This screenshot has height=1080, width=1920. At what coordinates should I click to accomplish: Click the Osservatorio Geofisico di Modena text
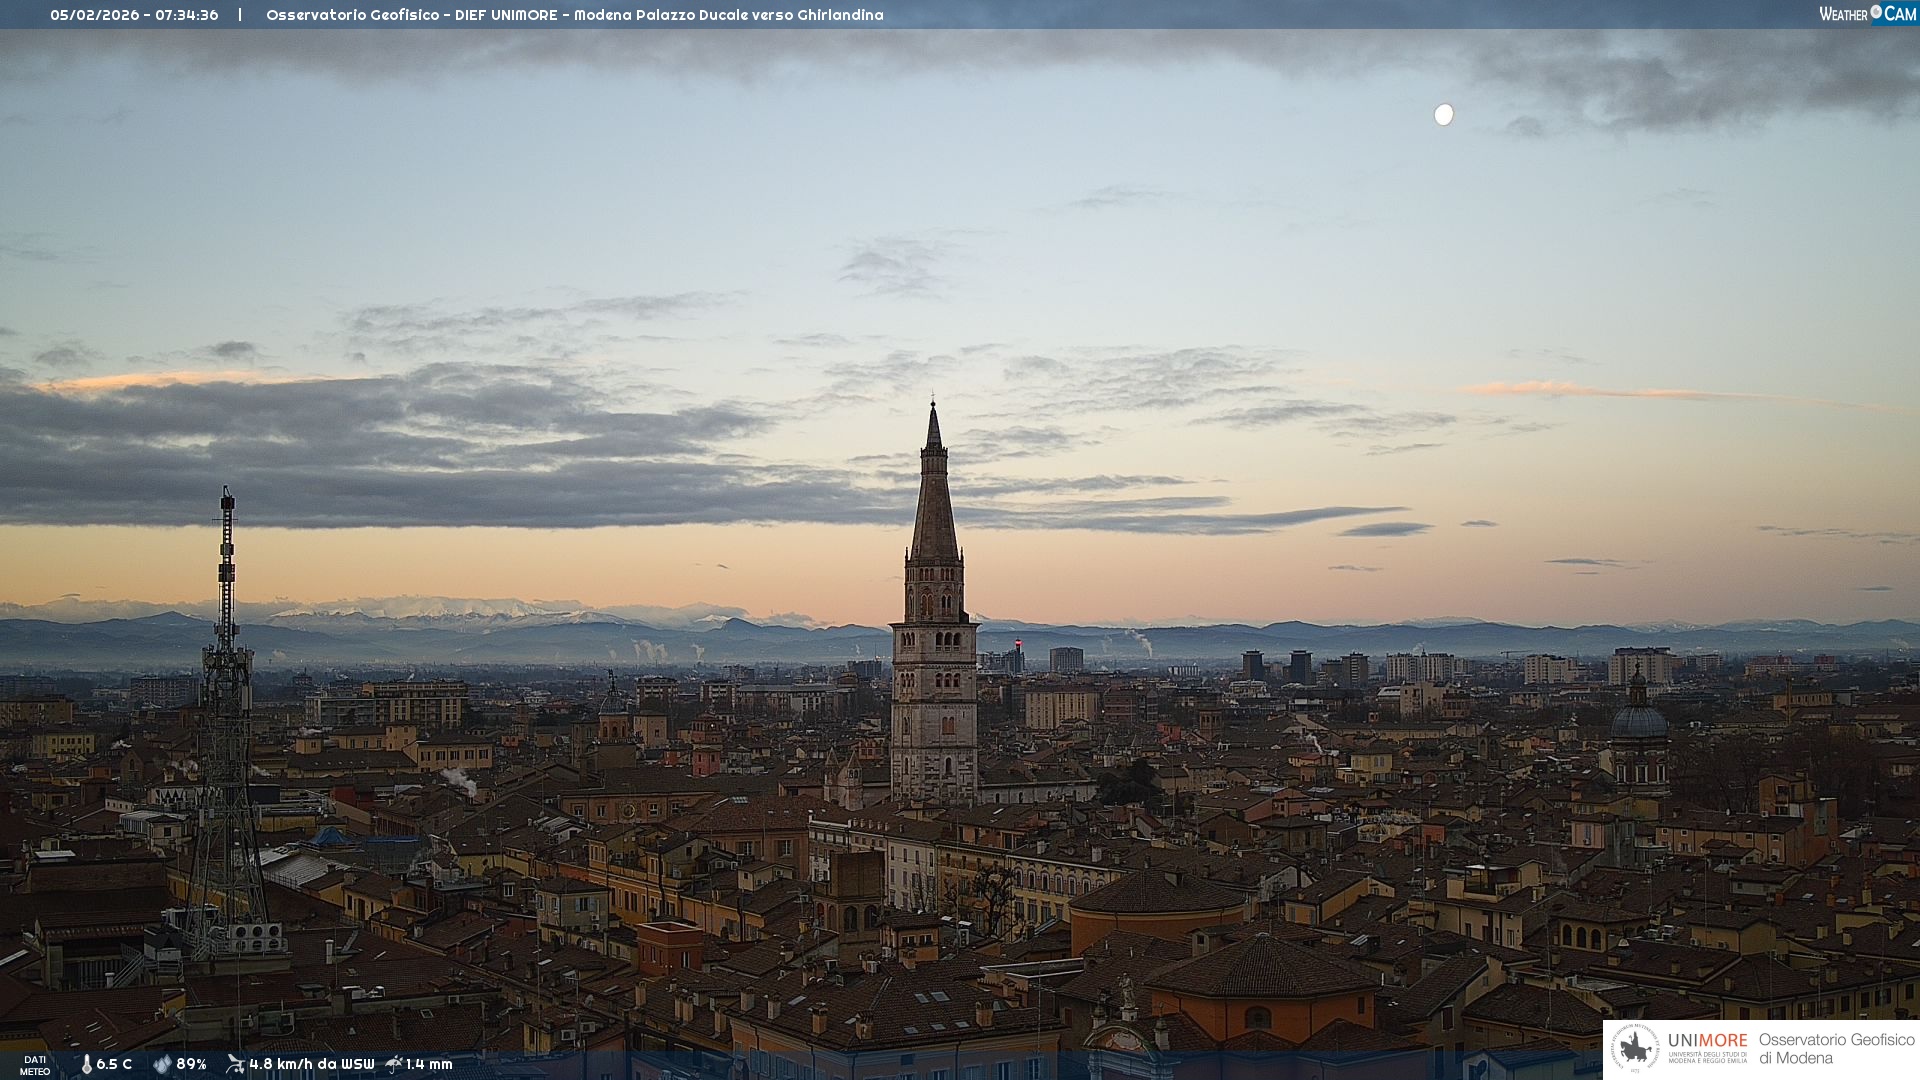tap(1835, 1049)
